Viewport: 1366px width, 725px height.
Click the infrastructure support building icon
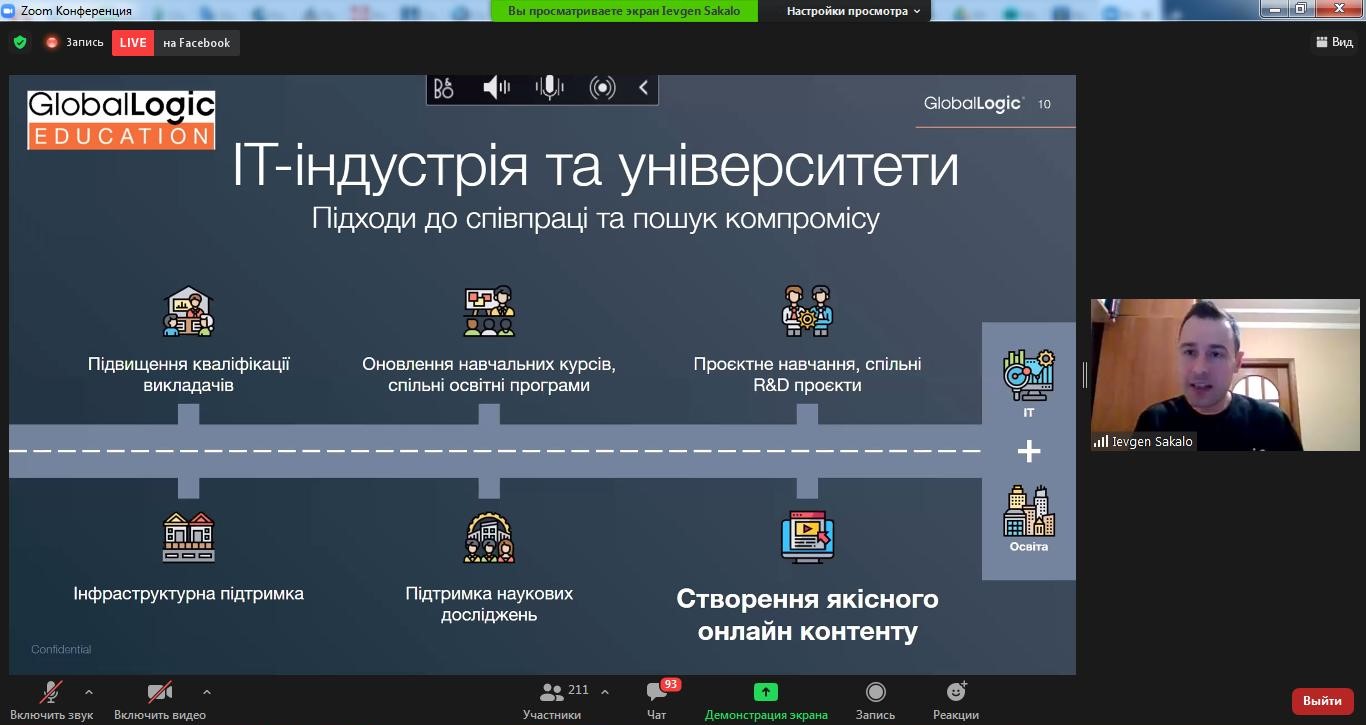pyautogui.click(x=188, y=537)
